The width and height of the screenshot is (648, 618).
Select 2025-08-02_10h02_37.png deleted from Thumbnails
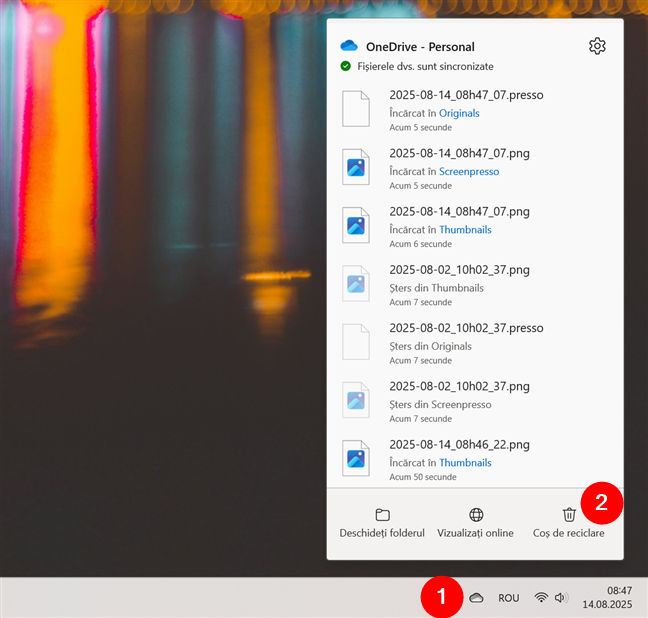click(459, 270)
